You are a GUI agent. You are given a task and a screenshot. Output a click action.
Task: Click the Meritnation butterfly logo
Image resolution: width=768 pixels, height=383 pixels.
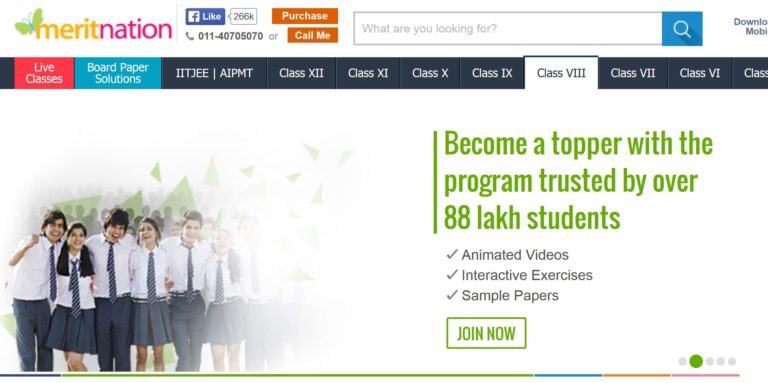93,24
